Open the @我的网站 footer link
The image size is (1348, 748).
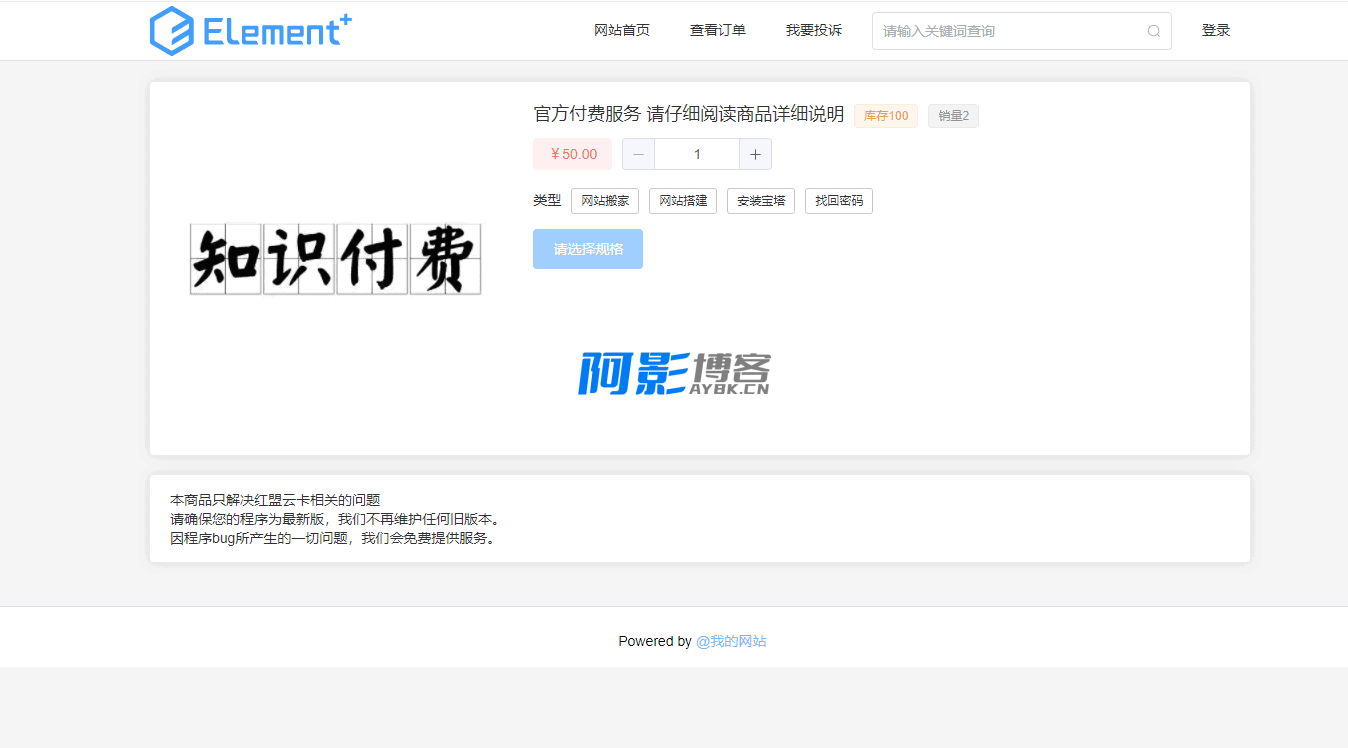[x=731, y=641]
